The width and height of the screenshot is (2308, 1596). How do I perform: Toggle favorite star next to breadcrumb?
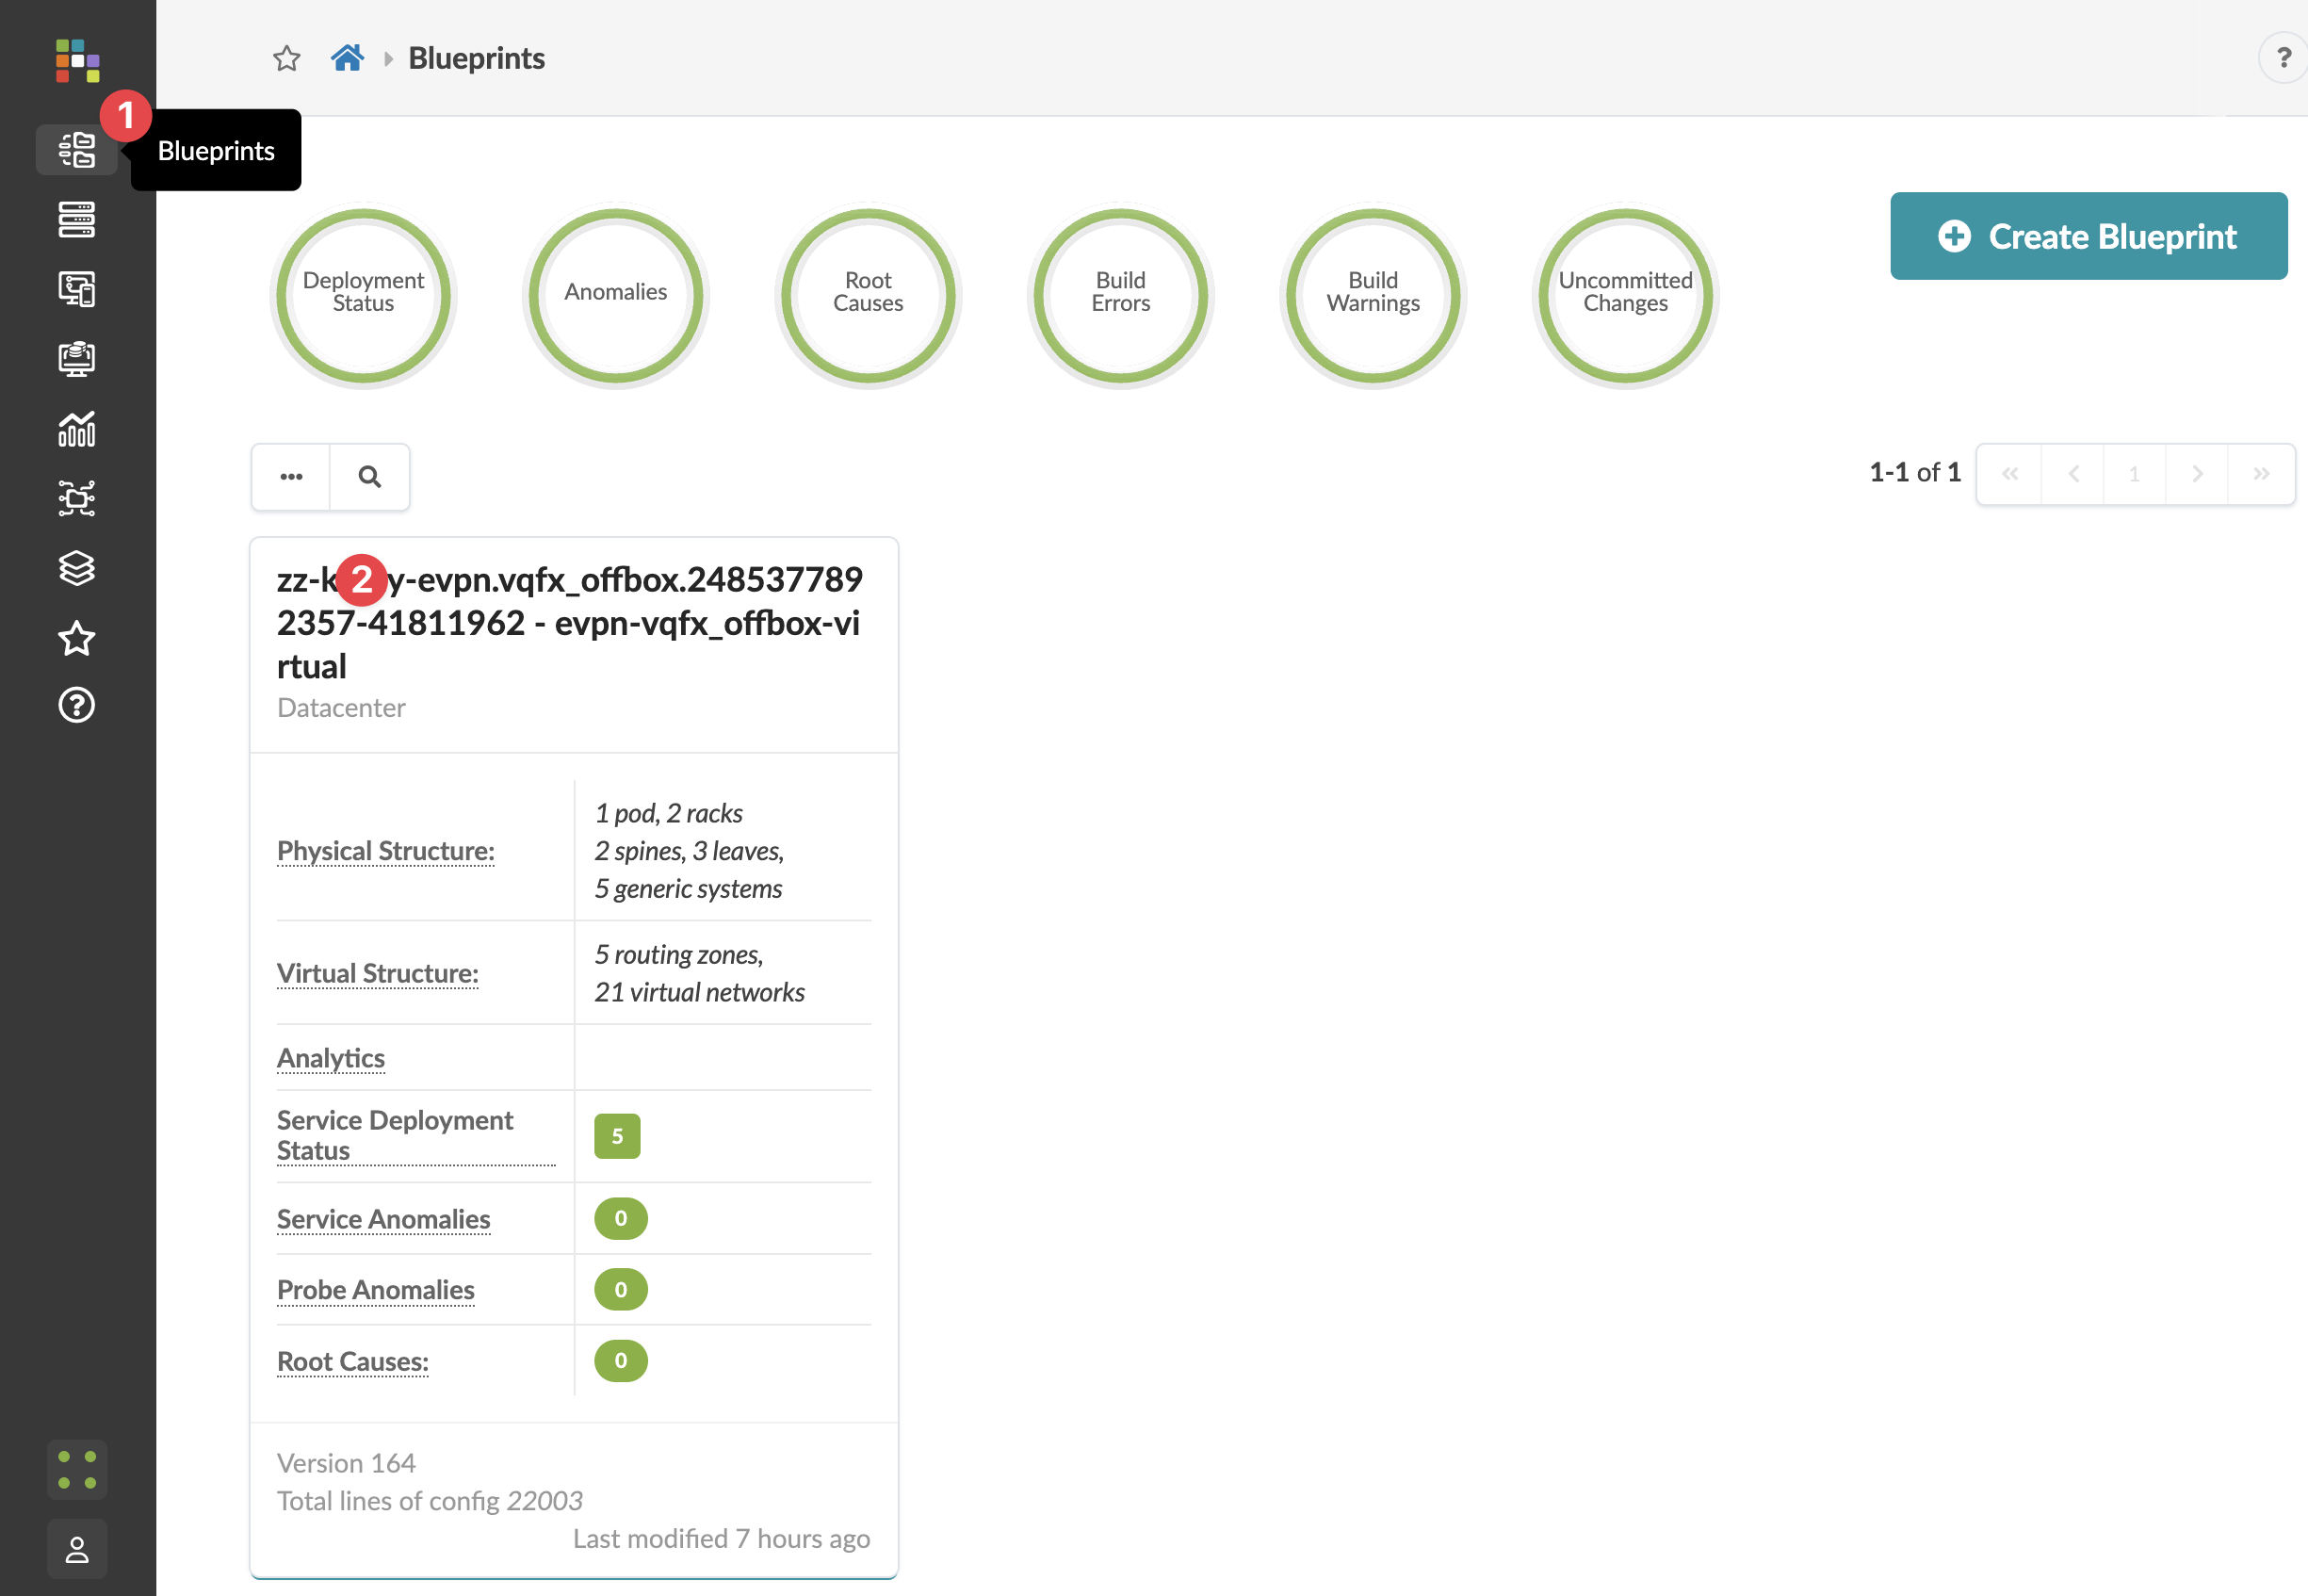point(287,58)
